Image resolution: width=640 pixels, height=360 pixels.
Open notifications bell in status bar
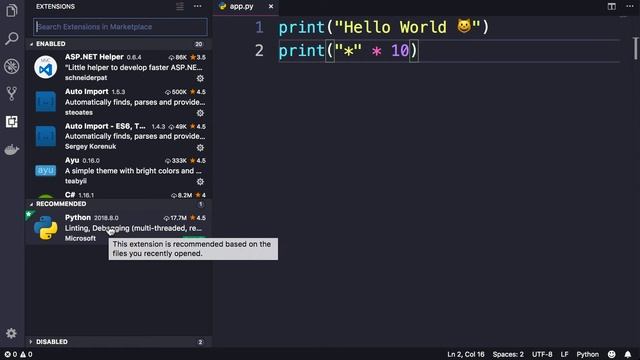(628, 354)
